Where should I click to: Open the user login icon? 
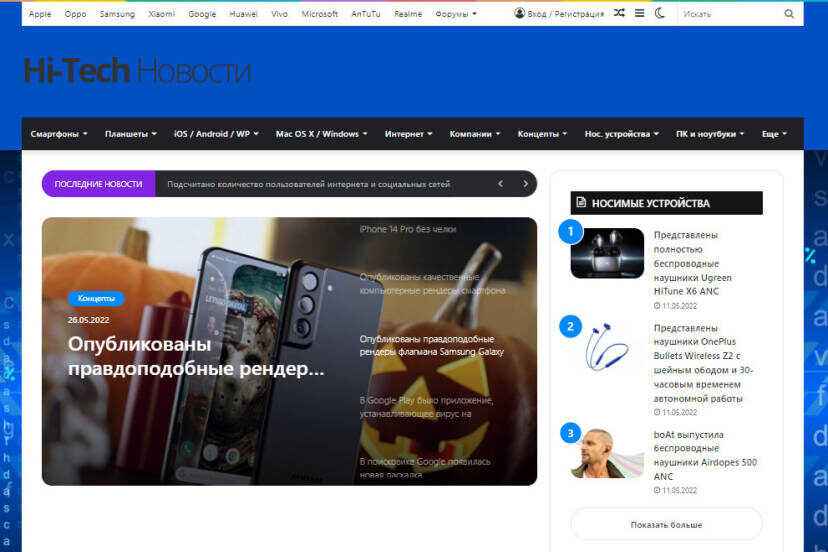pyautogui.click(x=520, y=13)
